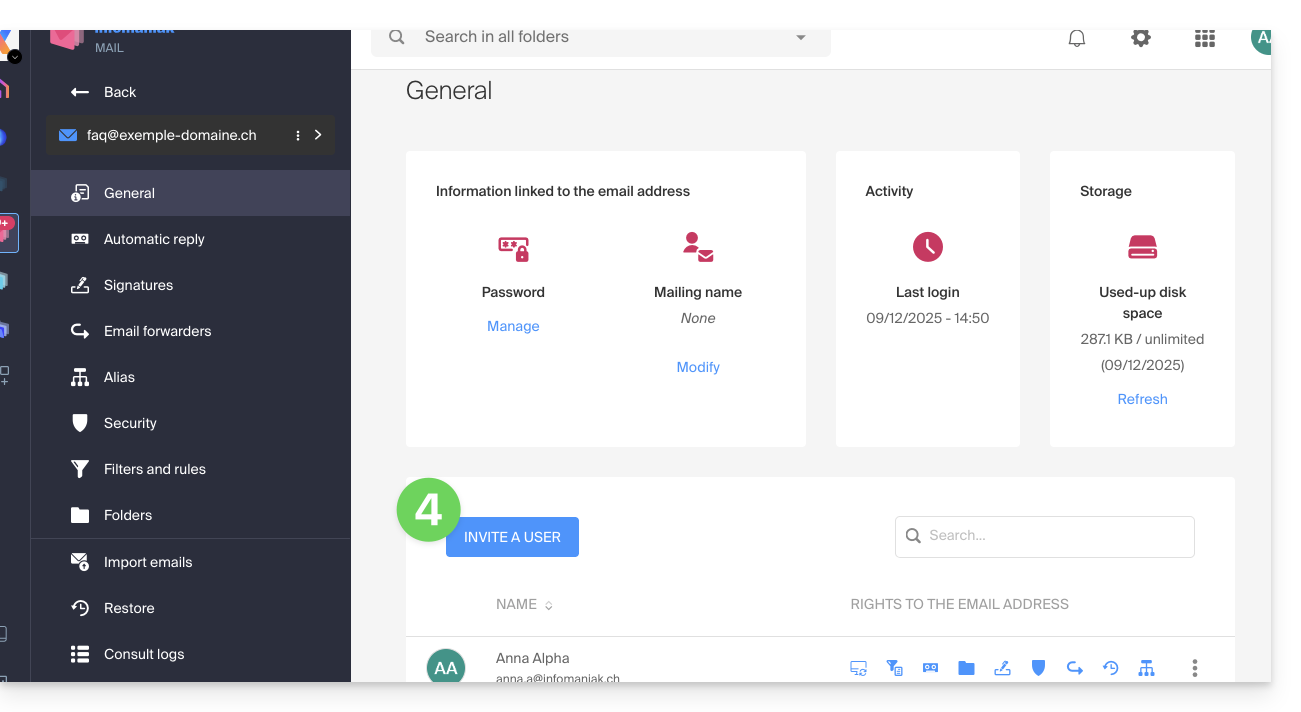The image size is (1301, 712).
Task: Expand the faq@exemple-domaine.ch address chevron
Action: point(318,135)
